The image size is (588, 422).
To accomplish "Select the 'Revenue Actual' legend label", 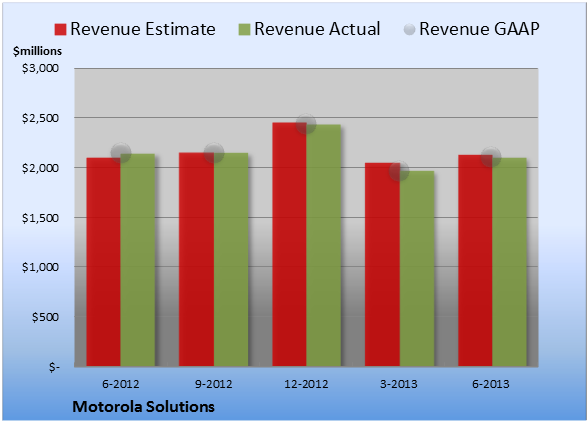I will 317,29.
